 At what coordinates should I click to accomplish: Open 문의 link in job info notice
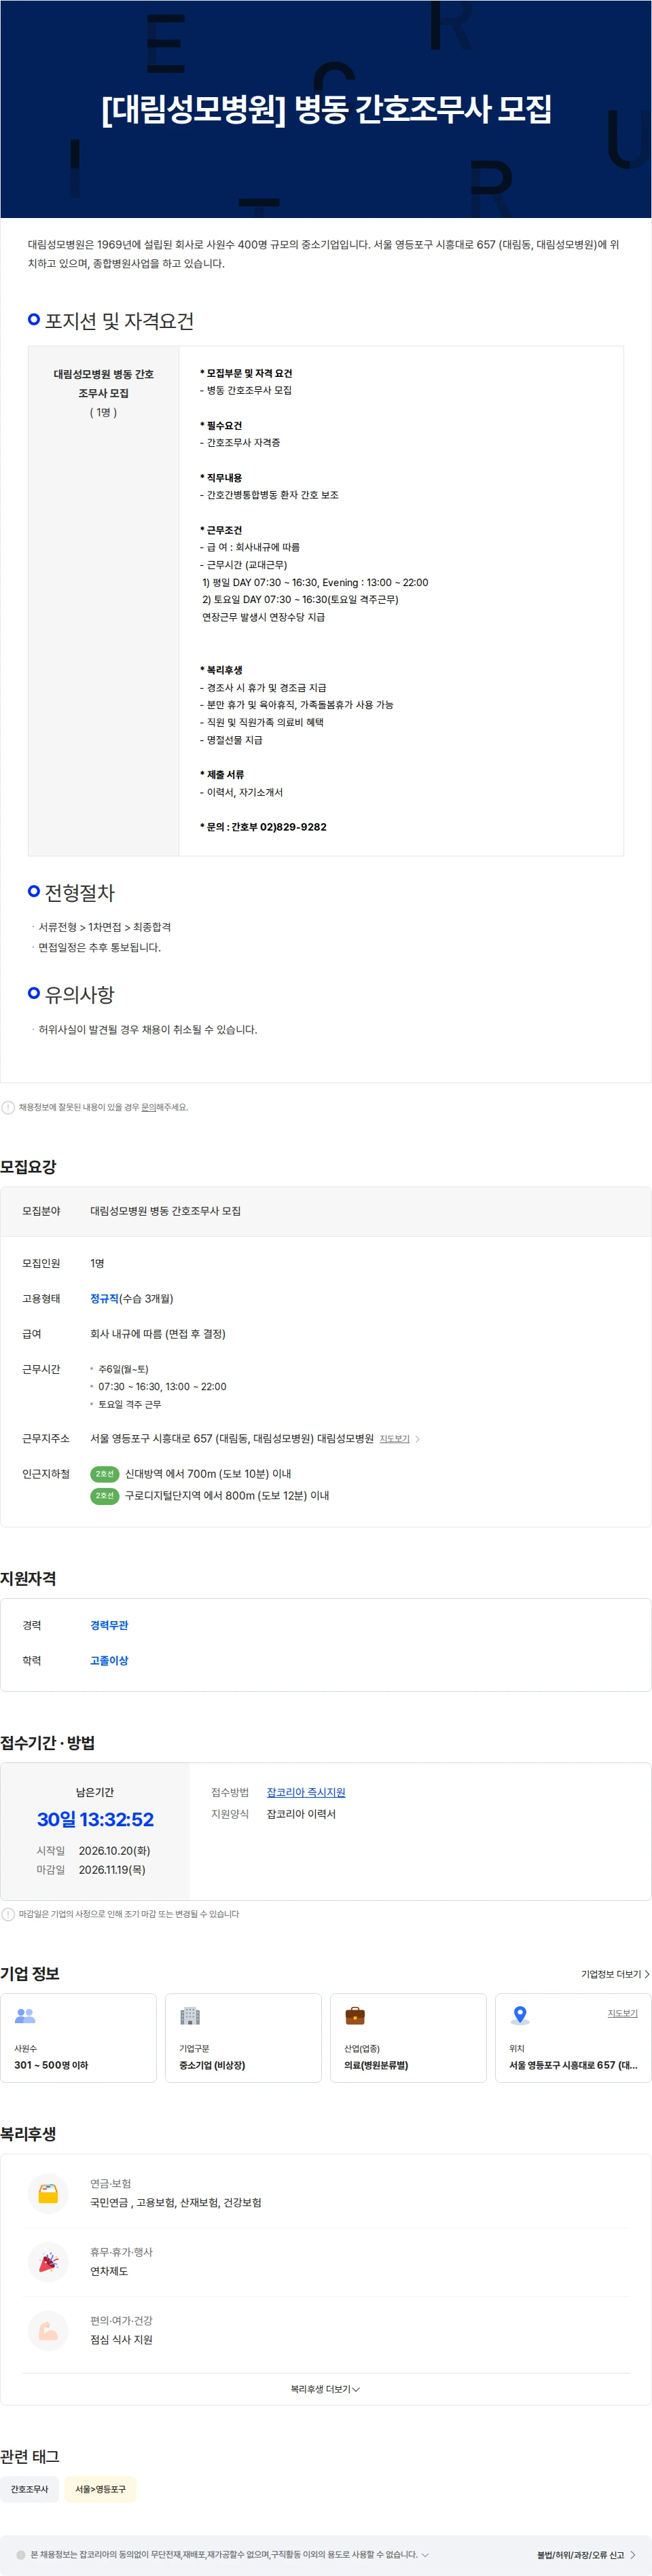pyautogui.click(x=148, y=1107)
